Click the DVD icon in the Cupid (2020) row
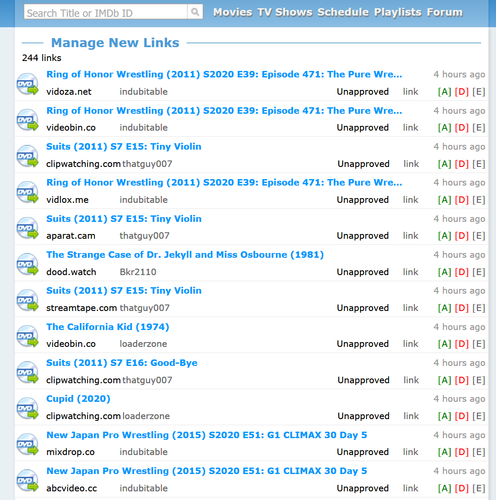This screenshot has height=500, width=496. [28, 408]
